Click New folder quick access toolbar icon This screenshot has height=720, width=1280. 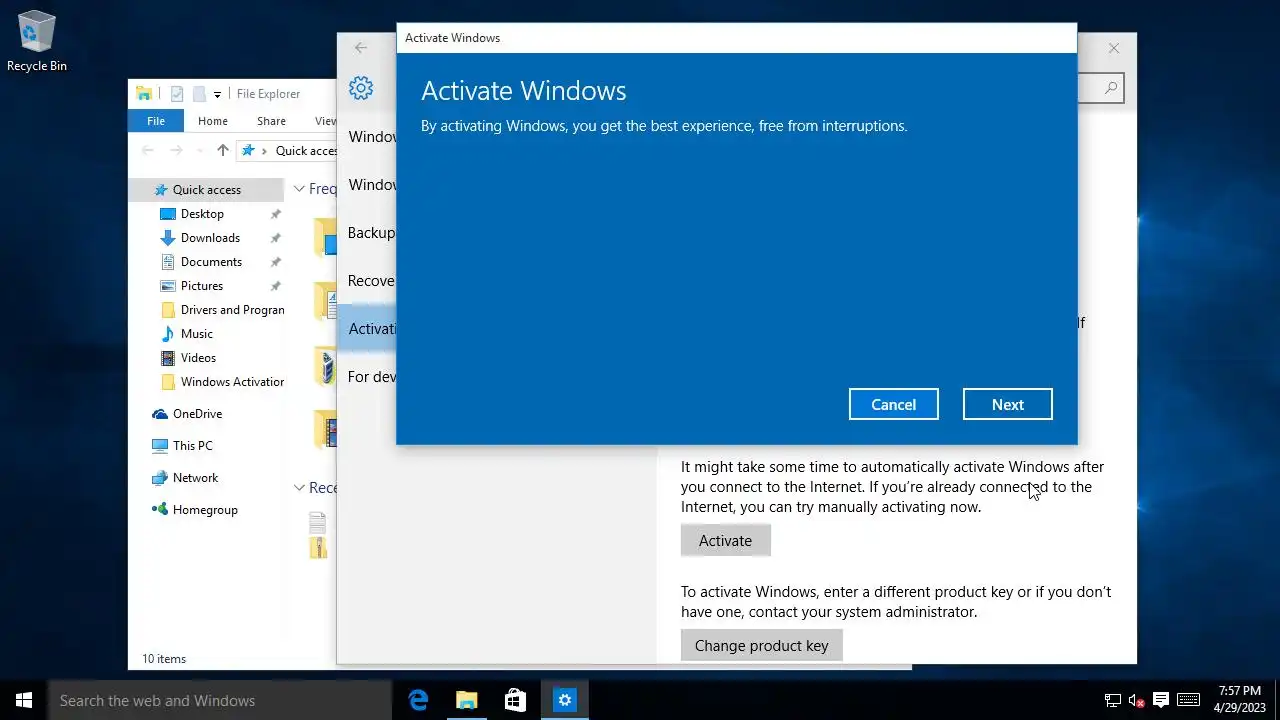click(x=199, y=93)
